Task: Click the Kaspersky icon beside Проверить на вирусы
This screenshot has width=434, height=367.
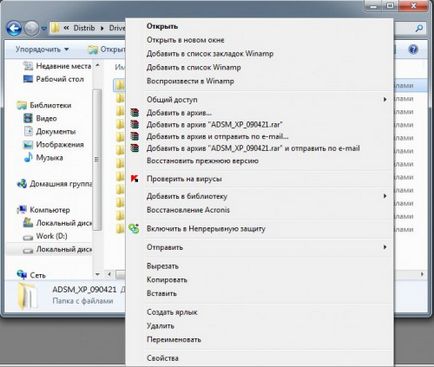Action: point(134,179)
